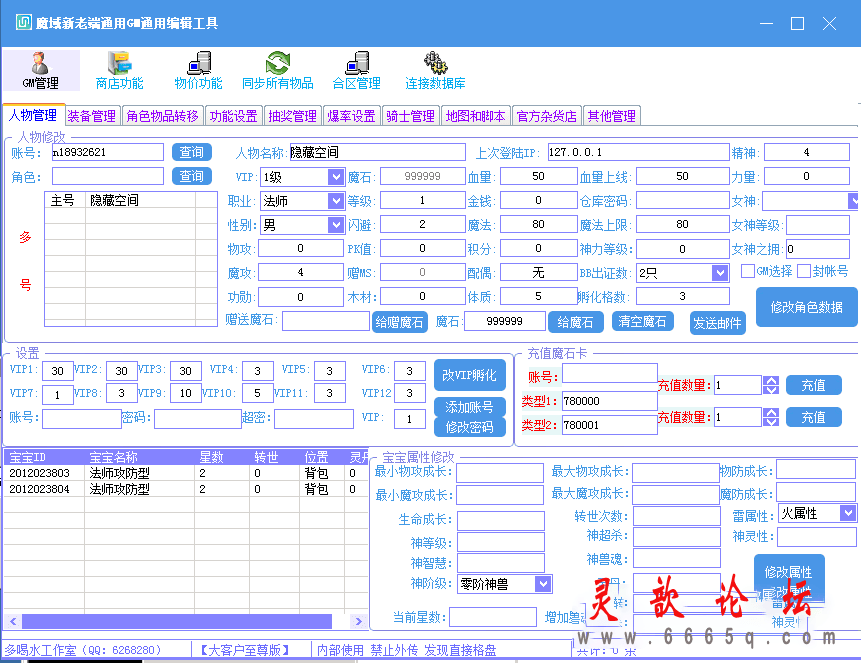Screen dimensions: 861x663
Task: Click the pet list horizontal scrollbar
Action: (x=177, y=621)
